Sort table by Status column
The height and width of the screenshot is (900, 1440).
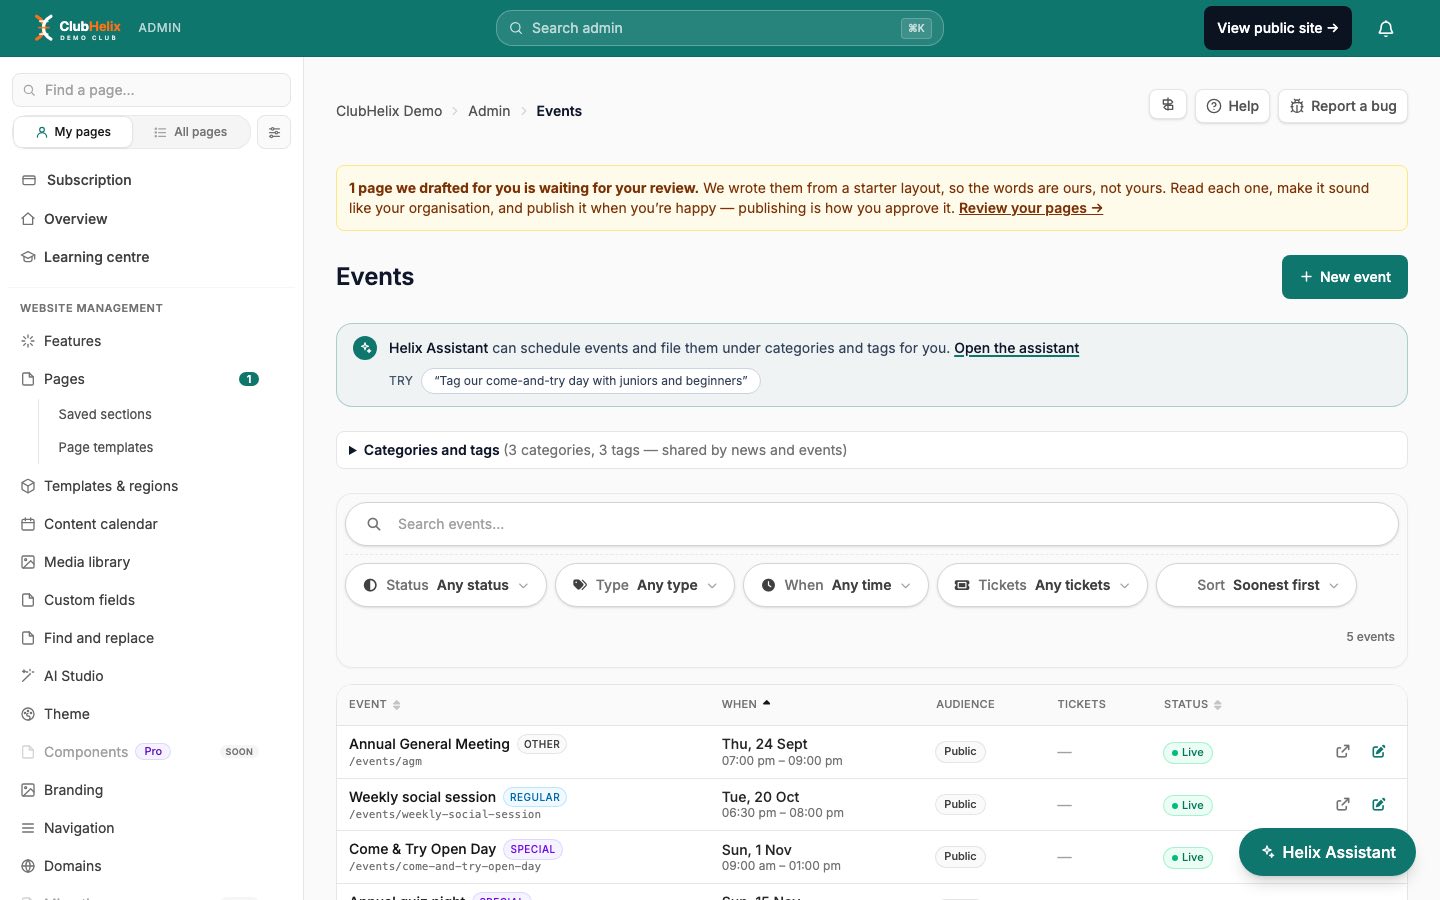tap(1192, 704)
